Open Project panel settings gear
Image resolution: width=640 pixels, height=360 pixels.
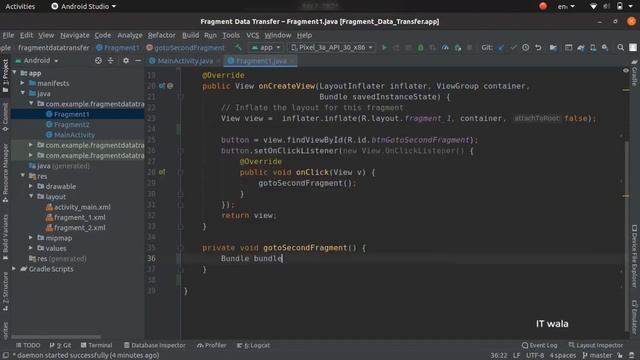pyautogui.click(x=126, y=60)
